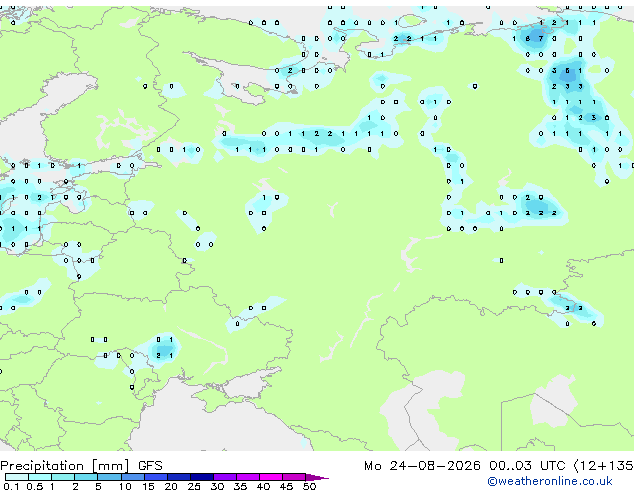Click the '(12+135' forecast offset label

click(603, 466)
